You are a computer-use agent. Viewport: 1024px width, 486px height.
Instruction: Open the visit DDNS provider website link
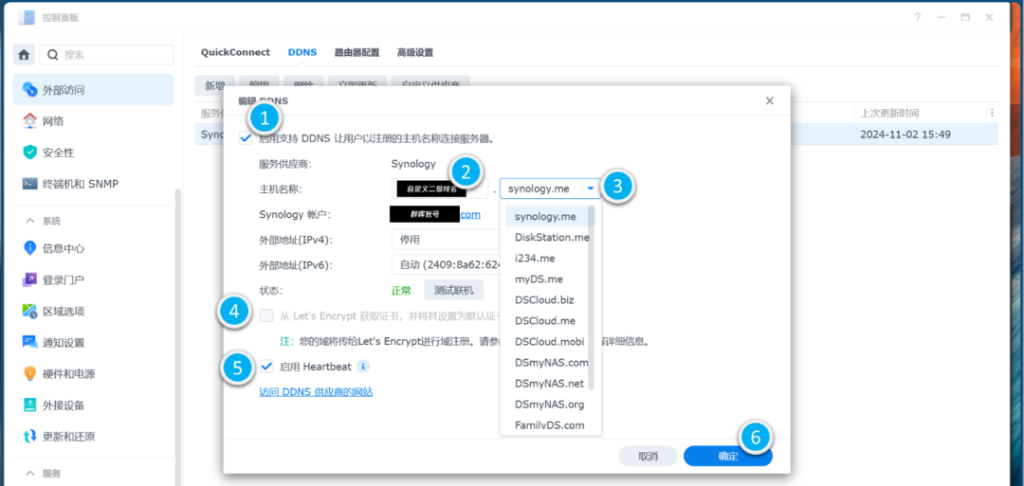click(x=316, y=392)
